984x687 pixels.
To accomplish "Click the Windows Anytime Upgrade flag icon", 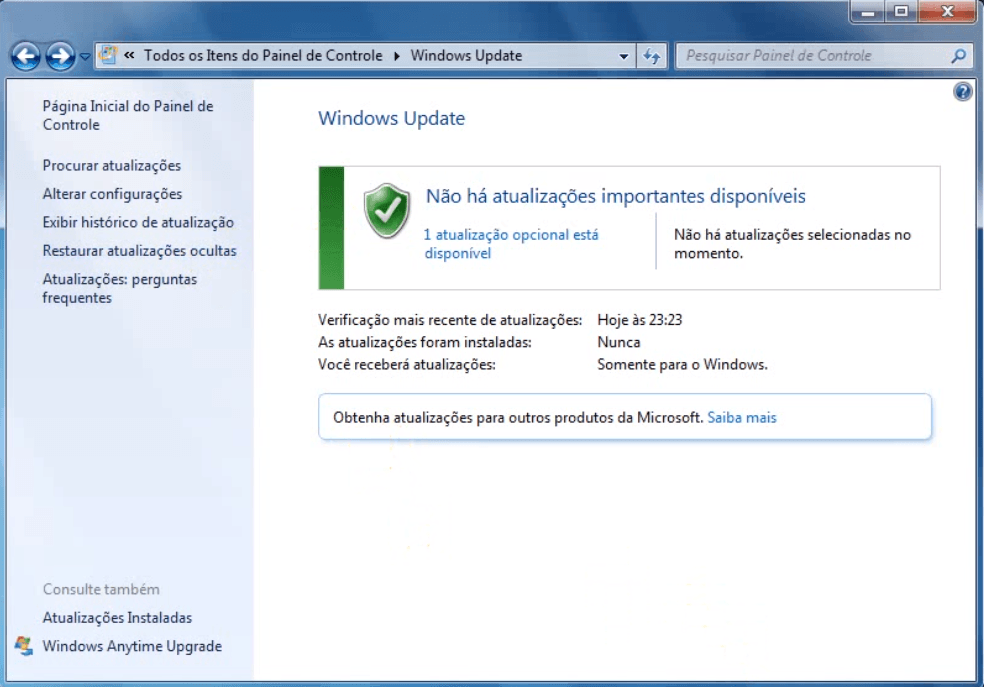I will [x=24, y=646].
